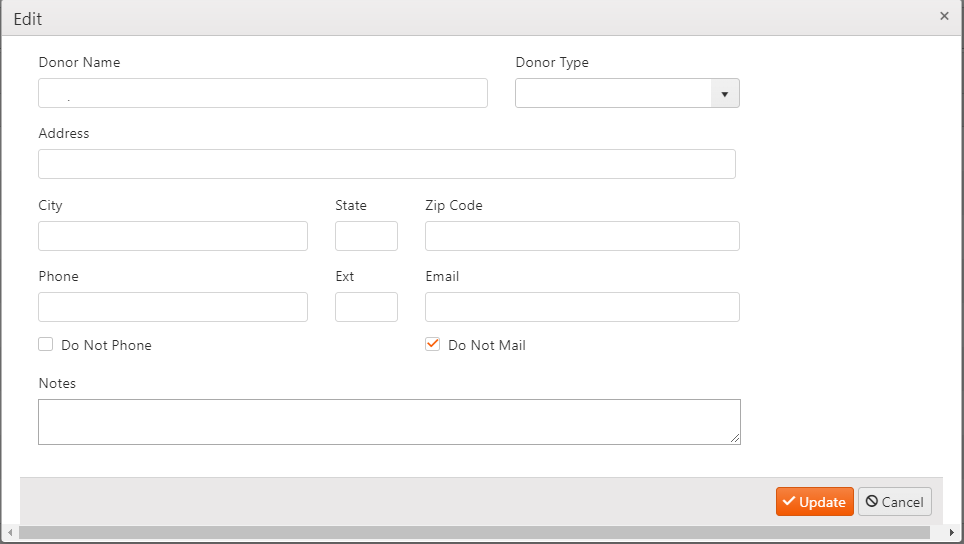Select the Ext input box
The width and height of the screenshot is (964, 544).
(x=366, y=307)
